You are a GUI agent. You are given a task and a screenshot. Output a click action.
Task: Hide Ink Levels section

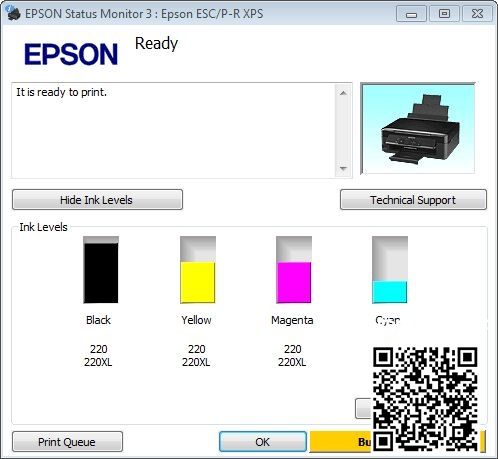point(97,200)
